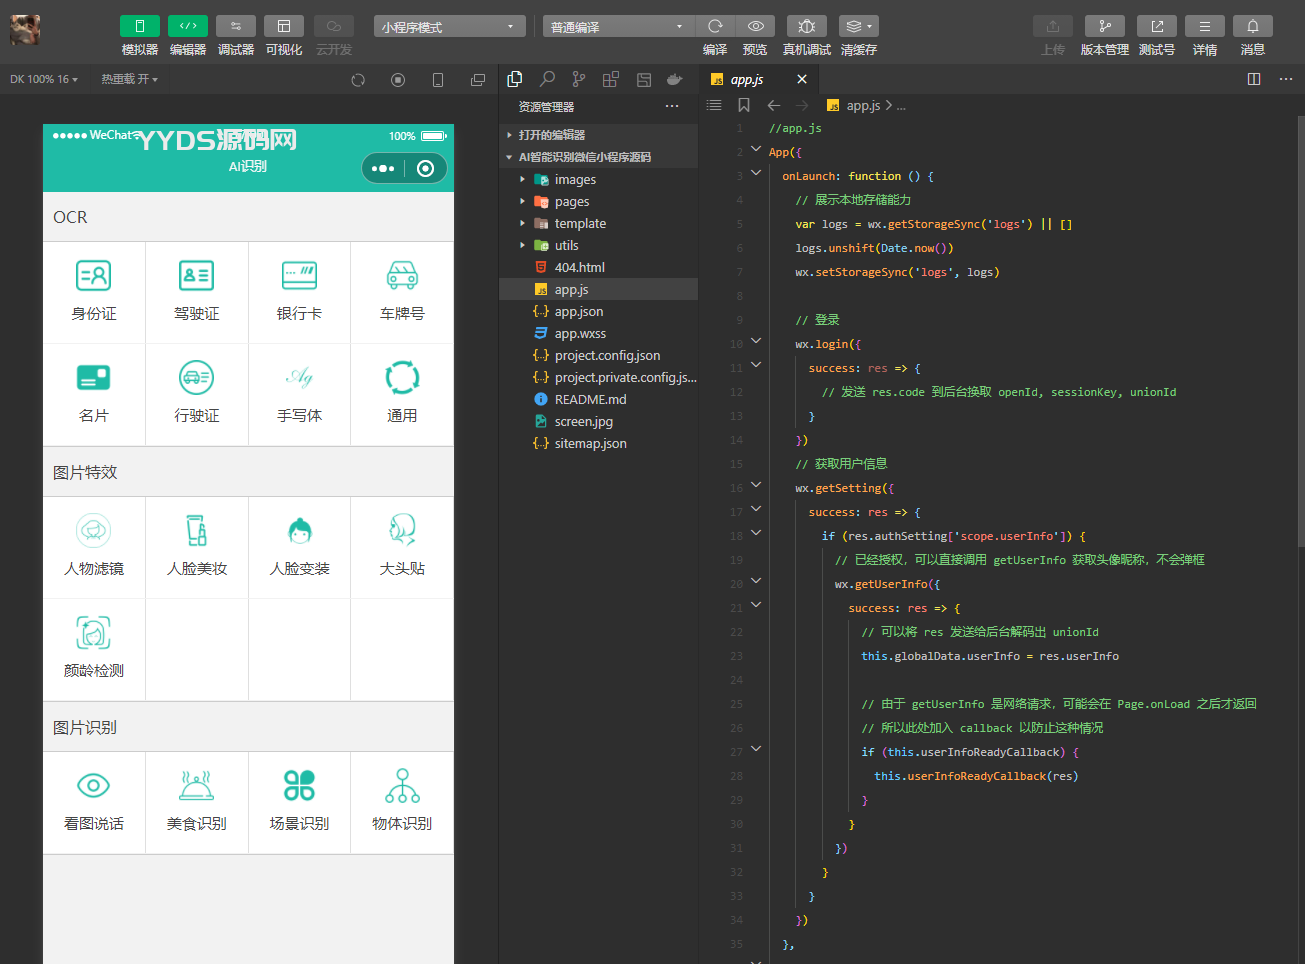
Task: Tap the 人脸美妆 feature button
Action: (197, 546)
